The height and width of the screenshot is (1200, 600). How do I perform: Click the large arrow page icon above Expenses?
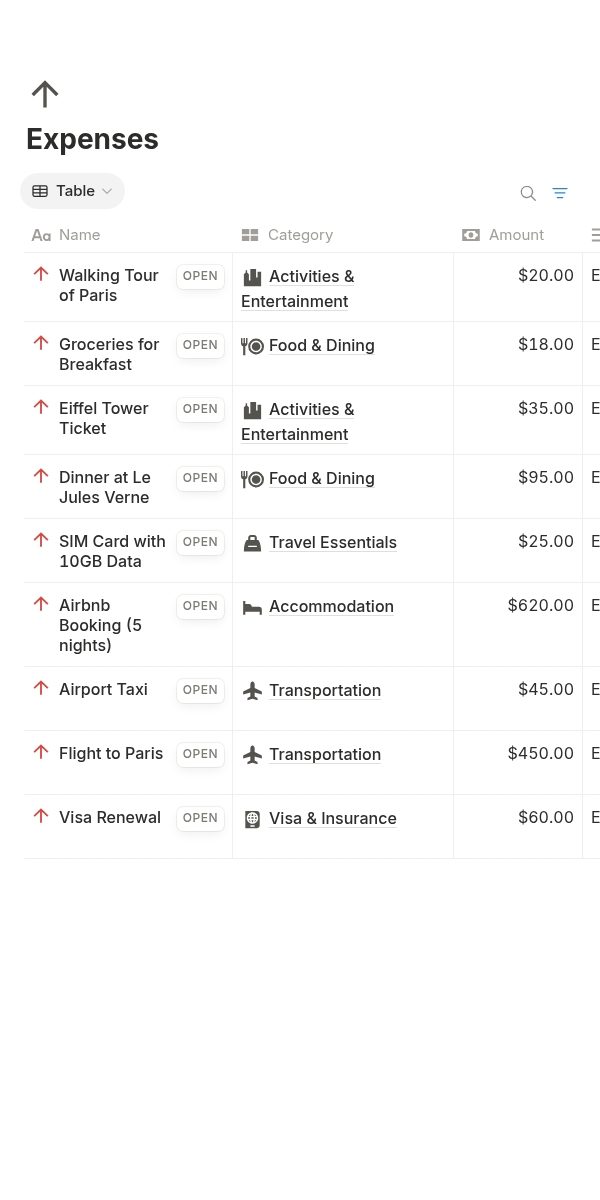pos(45,94)
